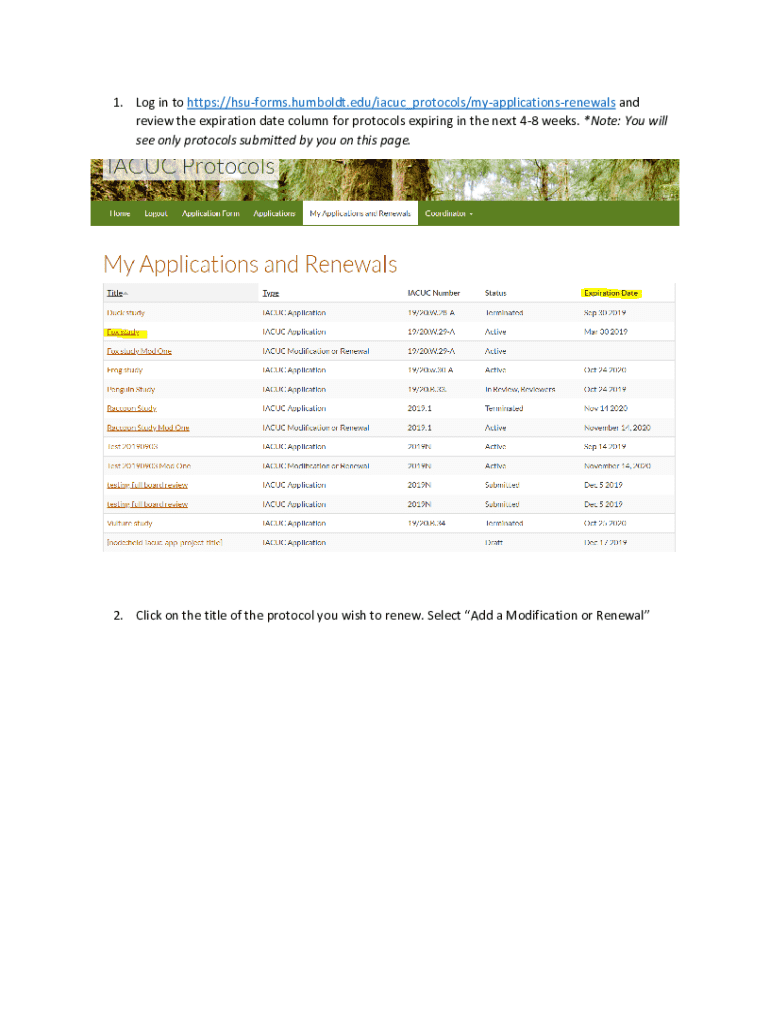Click the IACUC Banner heading "IACUC Protocols"
Viewport: 770px width, 1024px height.
tap(191, 167)
